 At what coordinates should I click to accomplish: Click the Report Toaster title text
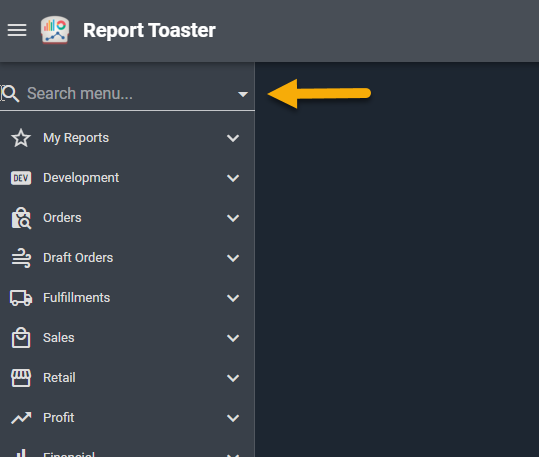pos(149,30)
